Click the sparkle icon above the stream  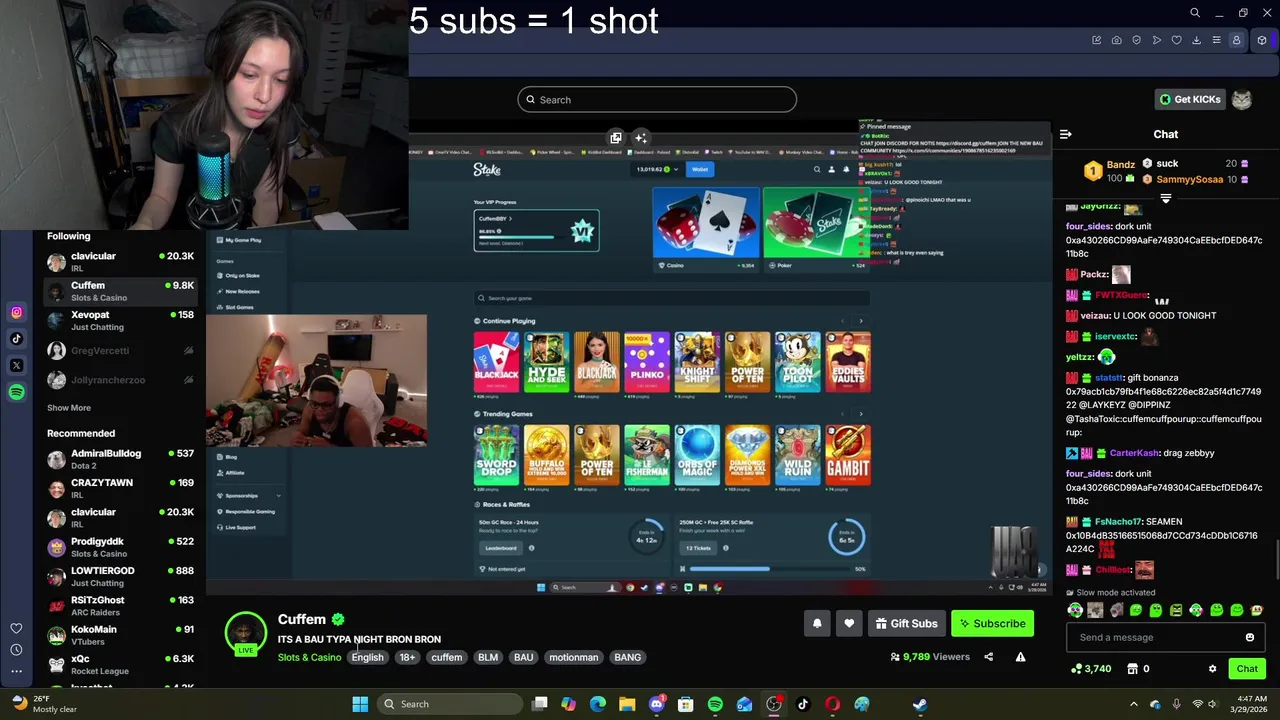641,138
